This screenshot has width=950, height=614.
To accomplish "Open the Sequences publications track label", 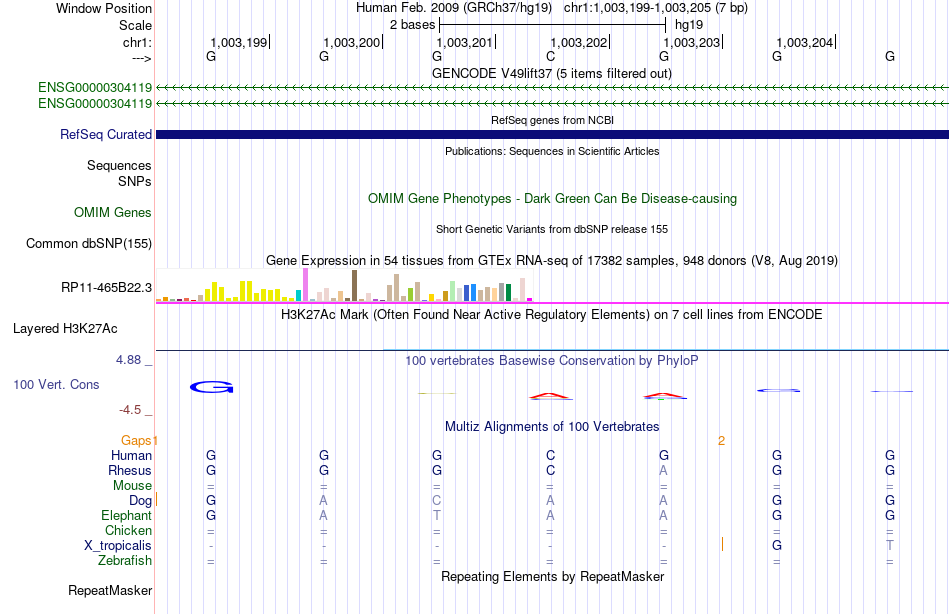I will pyautogui.click(x=119, y=165).
